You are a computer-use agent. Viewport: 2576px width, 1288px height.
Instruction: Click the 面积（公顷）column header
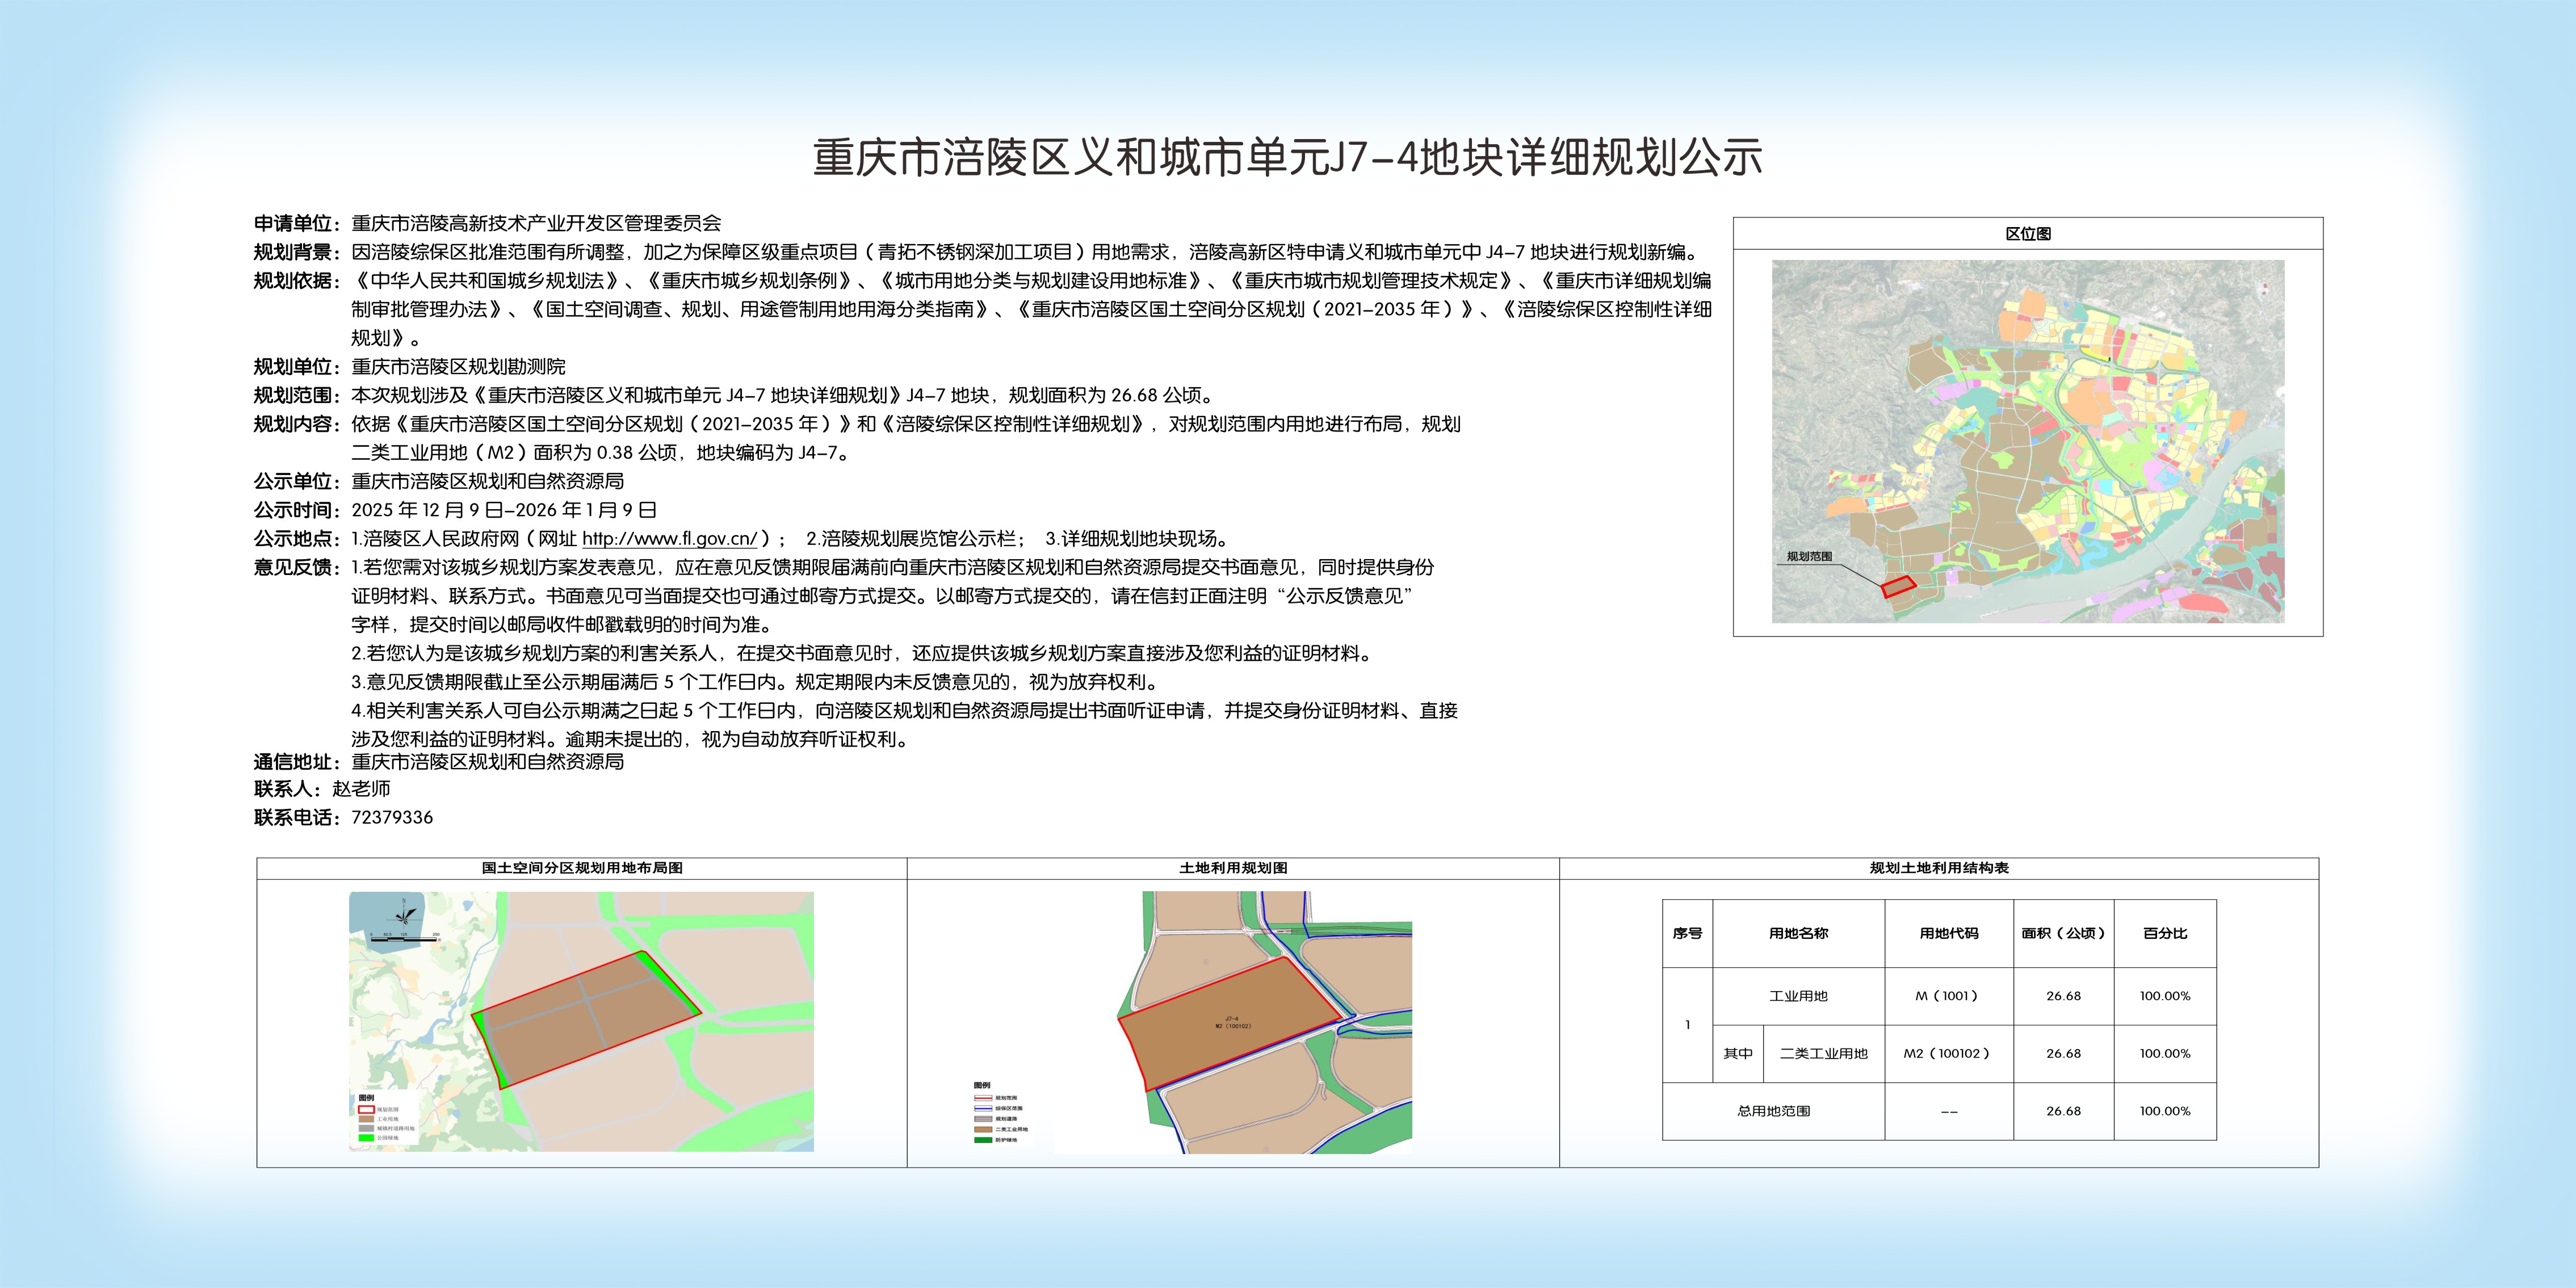(2063, 933)
